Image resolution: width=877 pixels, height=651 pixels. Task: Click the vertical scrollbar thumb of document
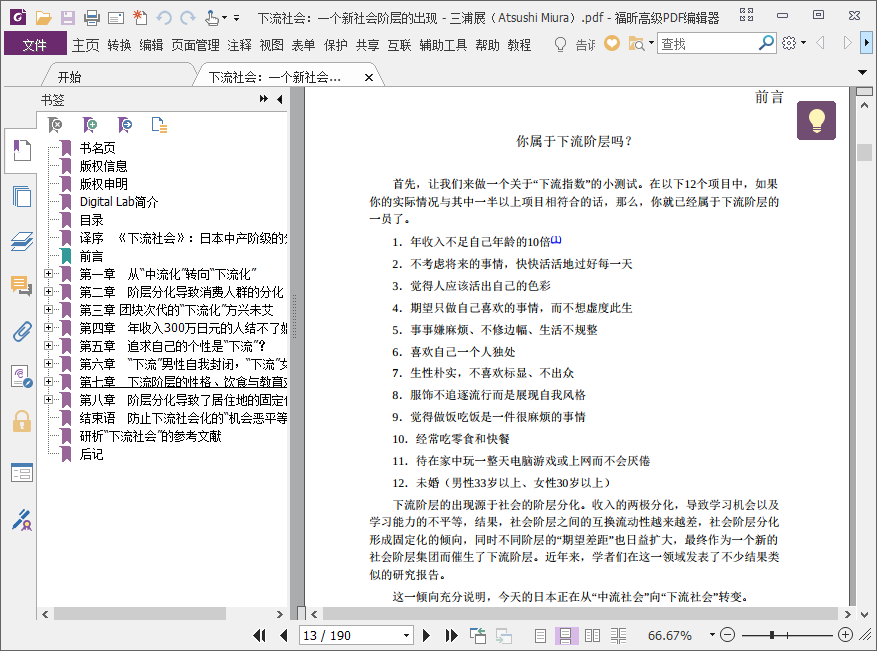[x=864, y=152]
